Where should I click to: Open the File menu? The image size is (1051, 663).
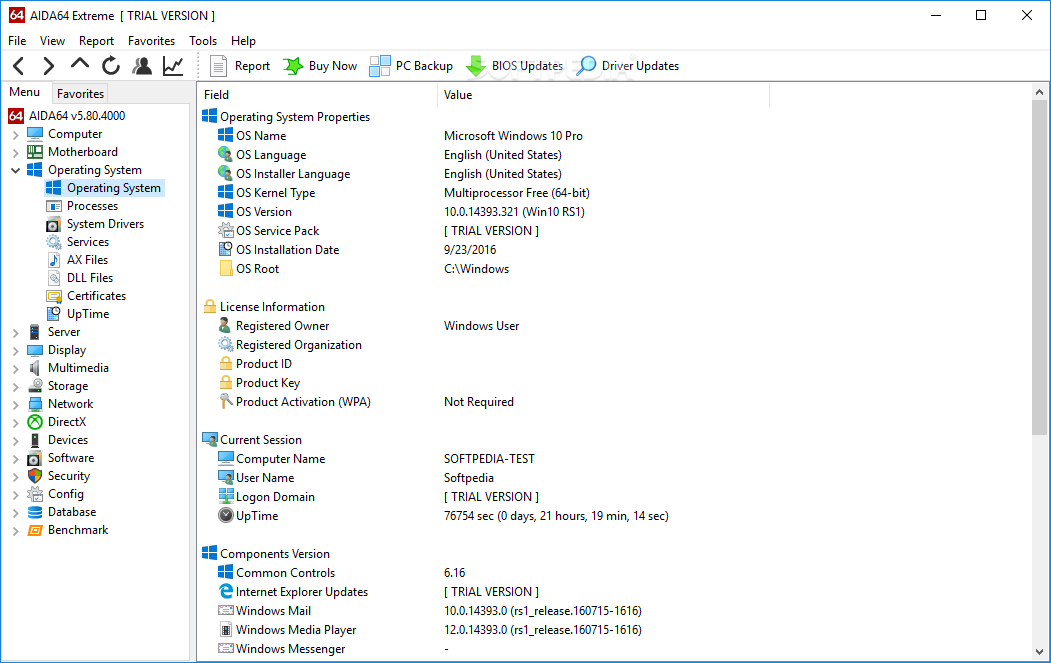[x=17, y=41]
